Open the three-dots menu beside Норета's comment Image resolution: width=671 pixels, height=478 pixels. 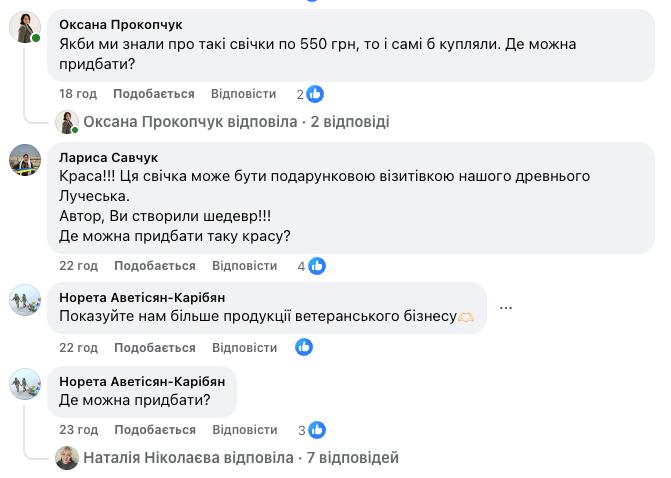pos(506,308)
